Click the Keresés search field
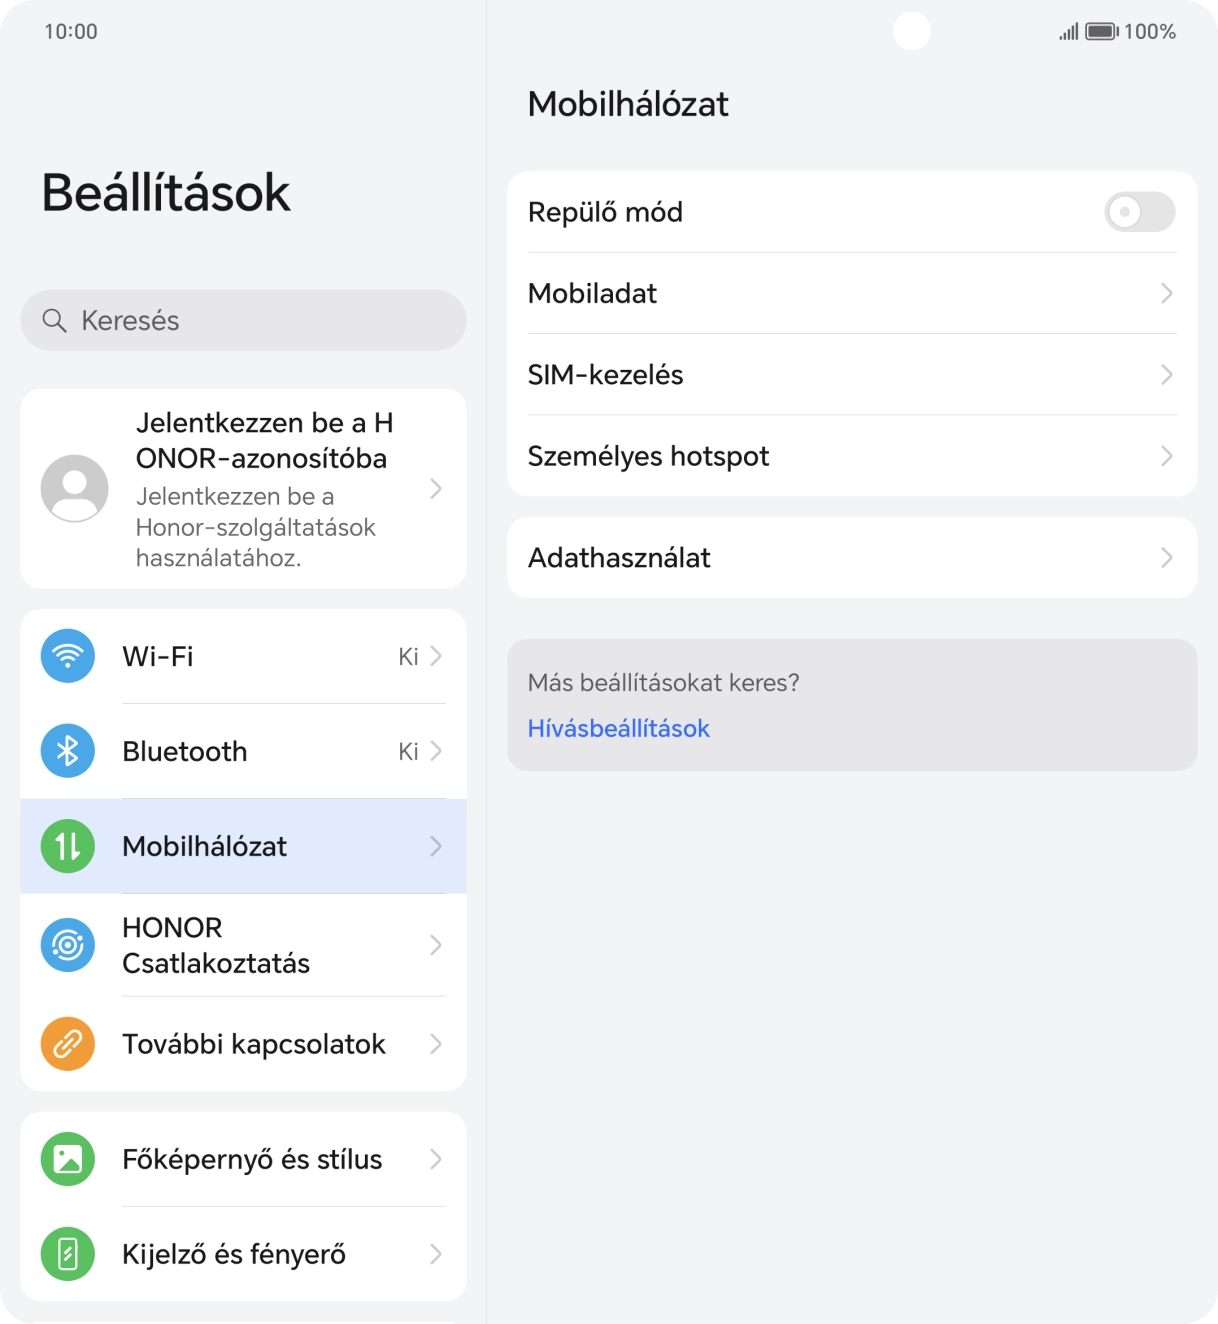The image size is (1218, 1324). click(x=242, y=320)
